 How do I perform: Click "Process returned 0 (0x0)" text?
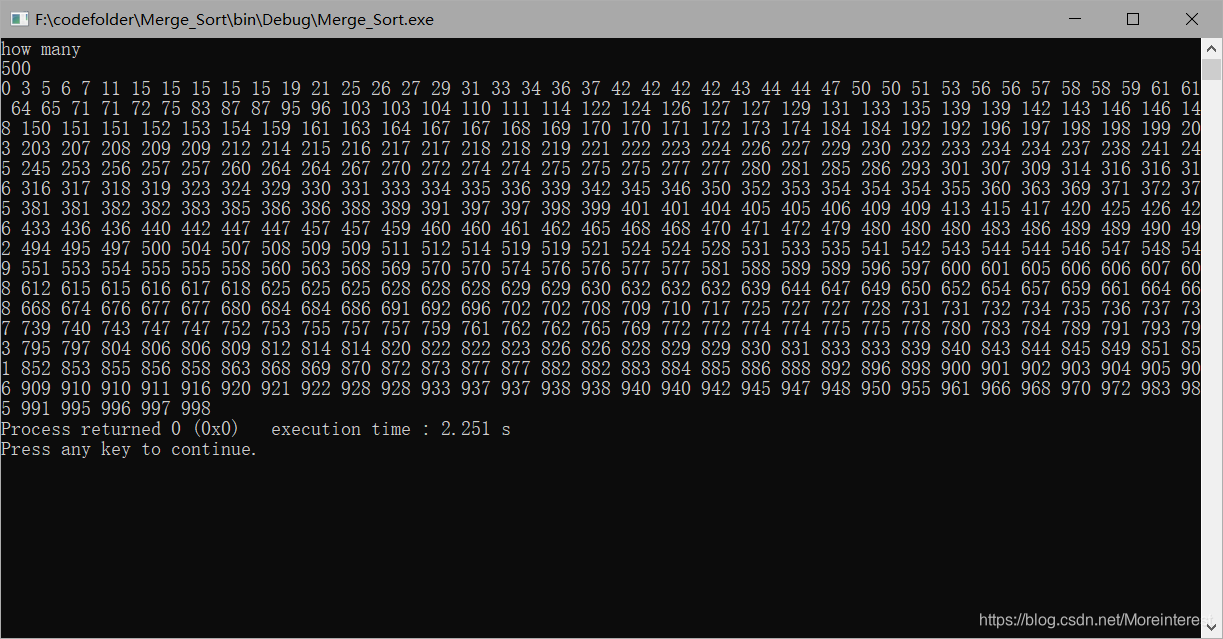point(120,429)
